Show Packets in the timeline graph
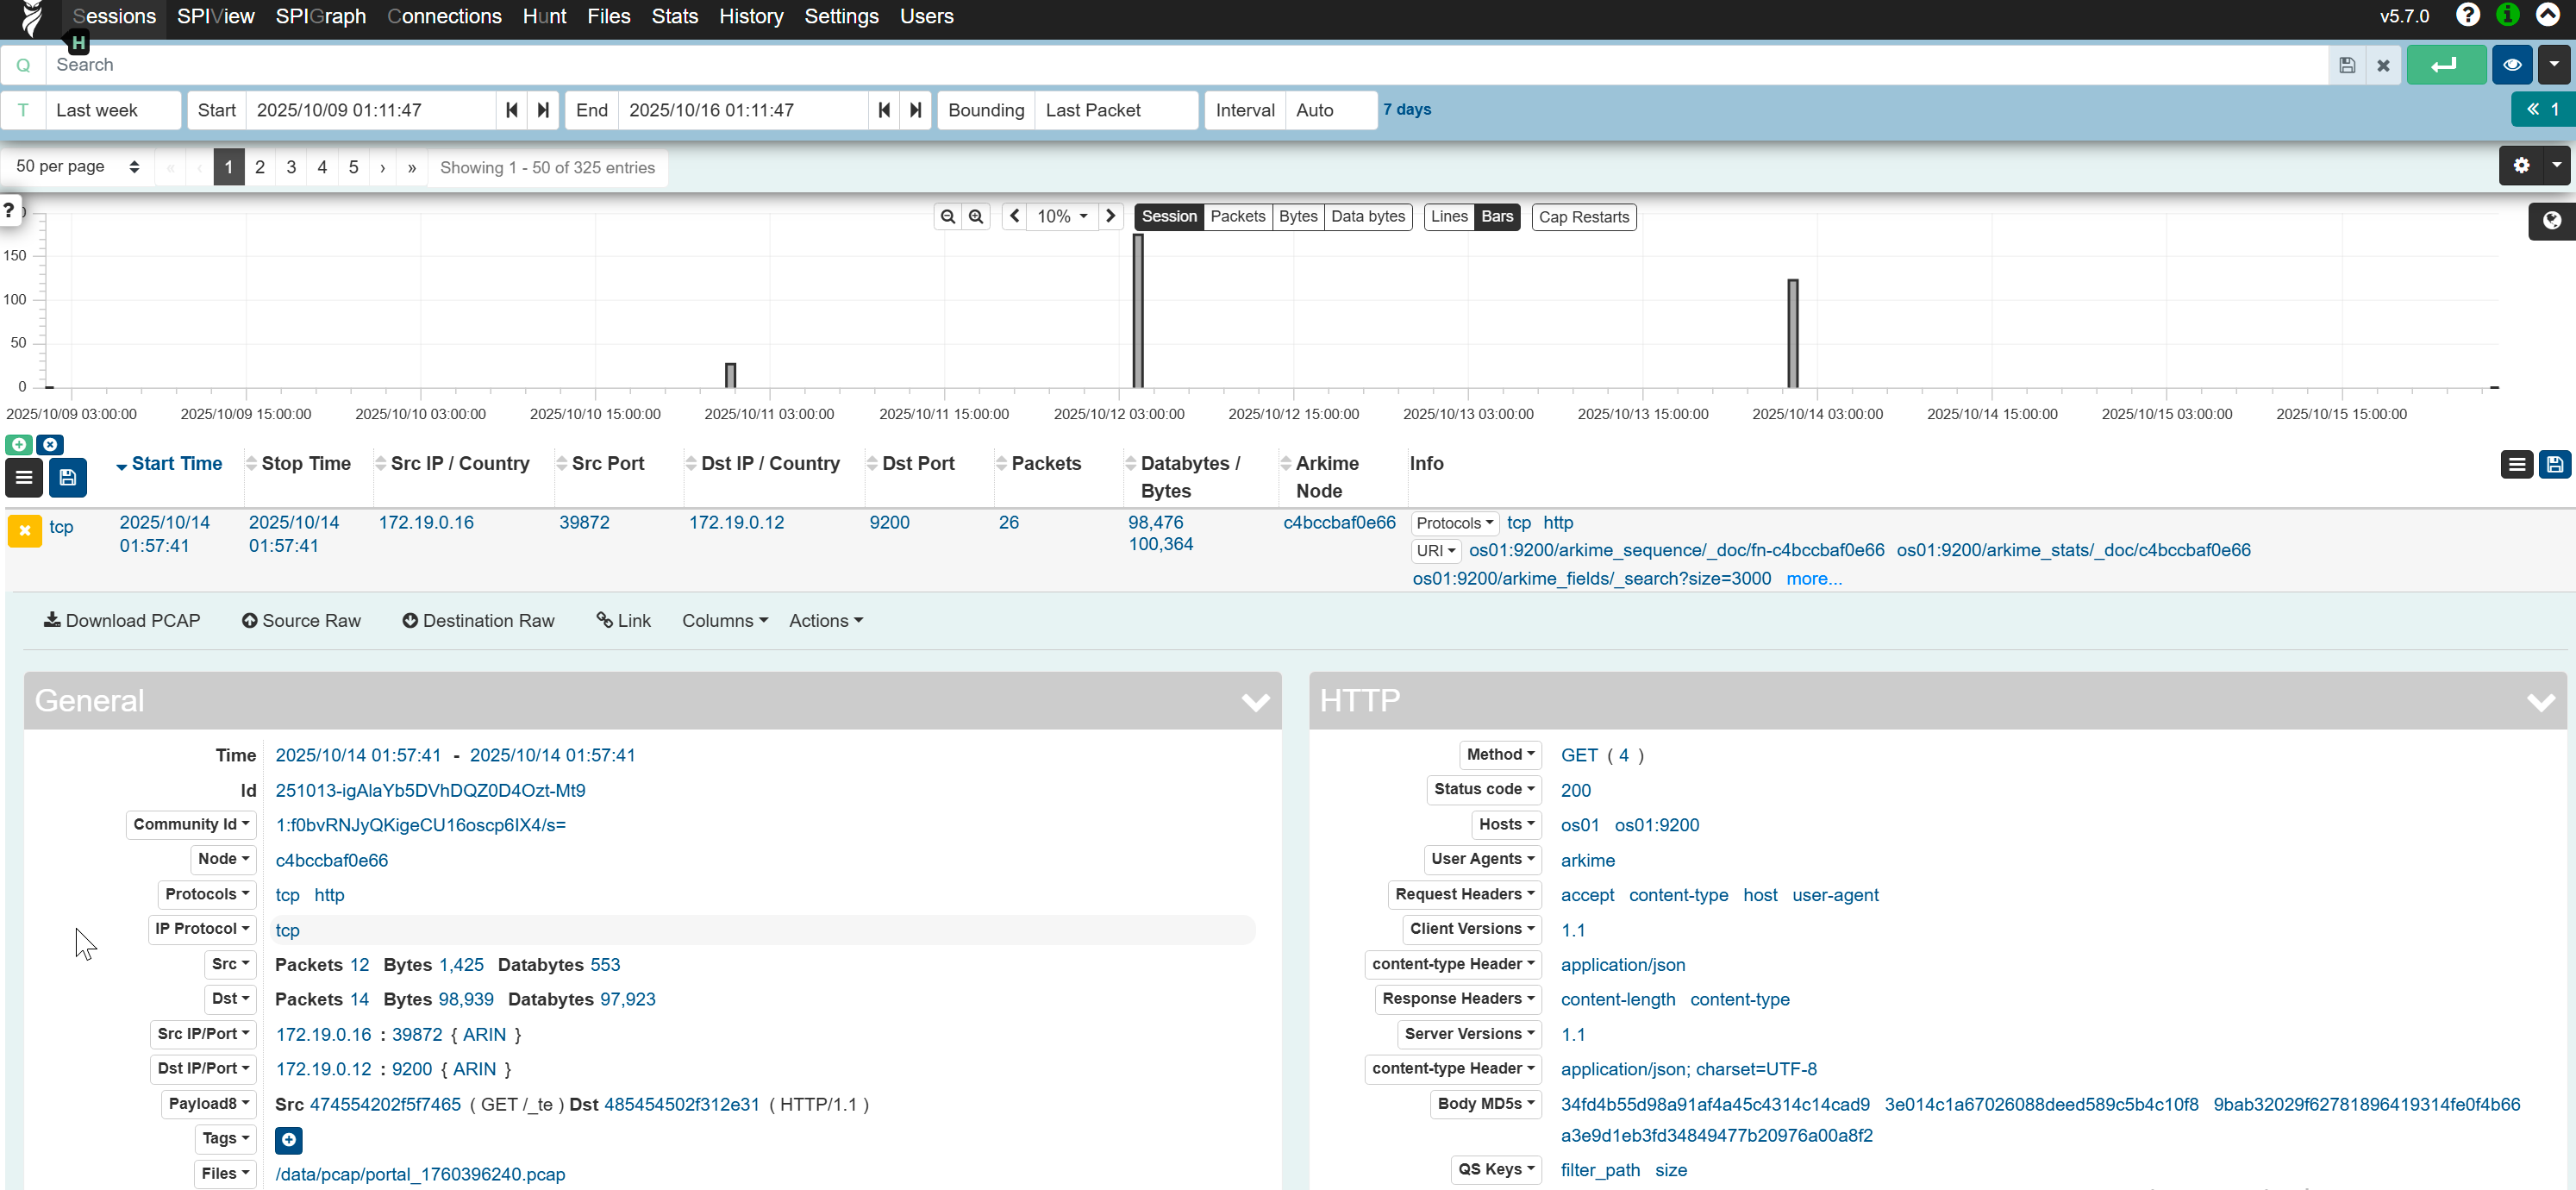 click(x=1238, y=216)
